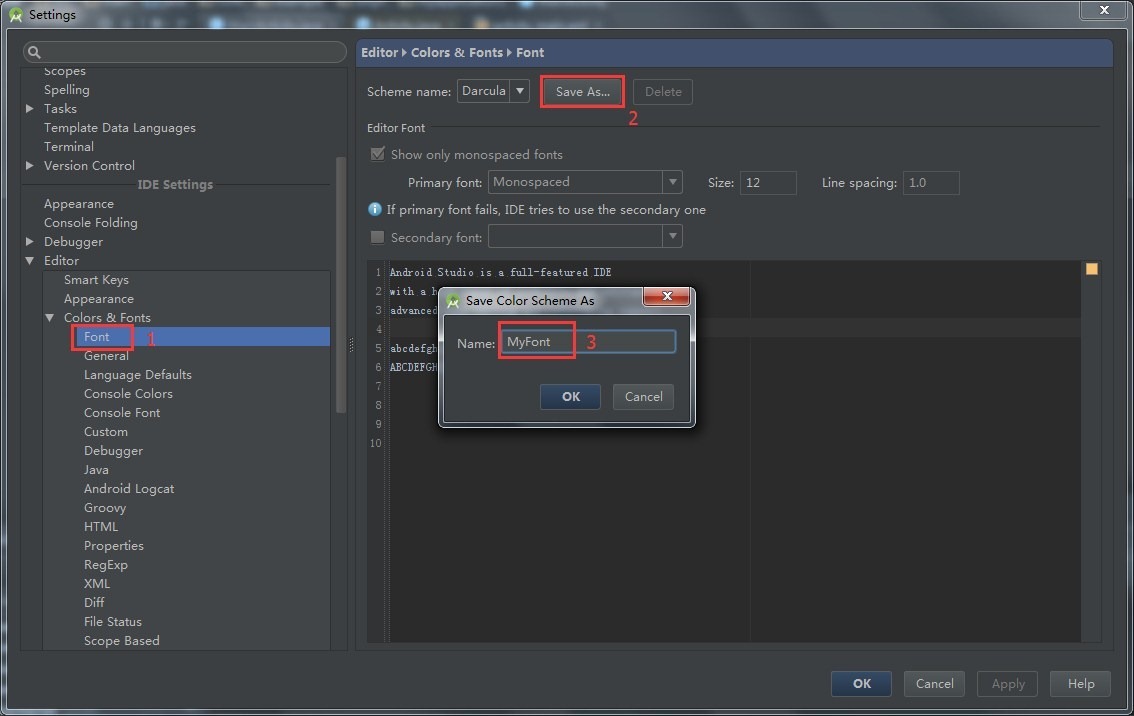Collapse the Colors & Fonts node

coord(50,318)
